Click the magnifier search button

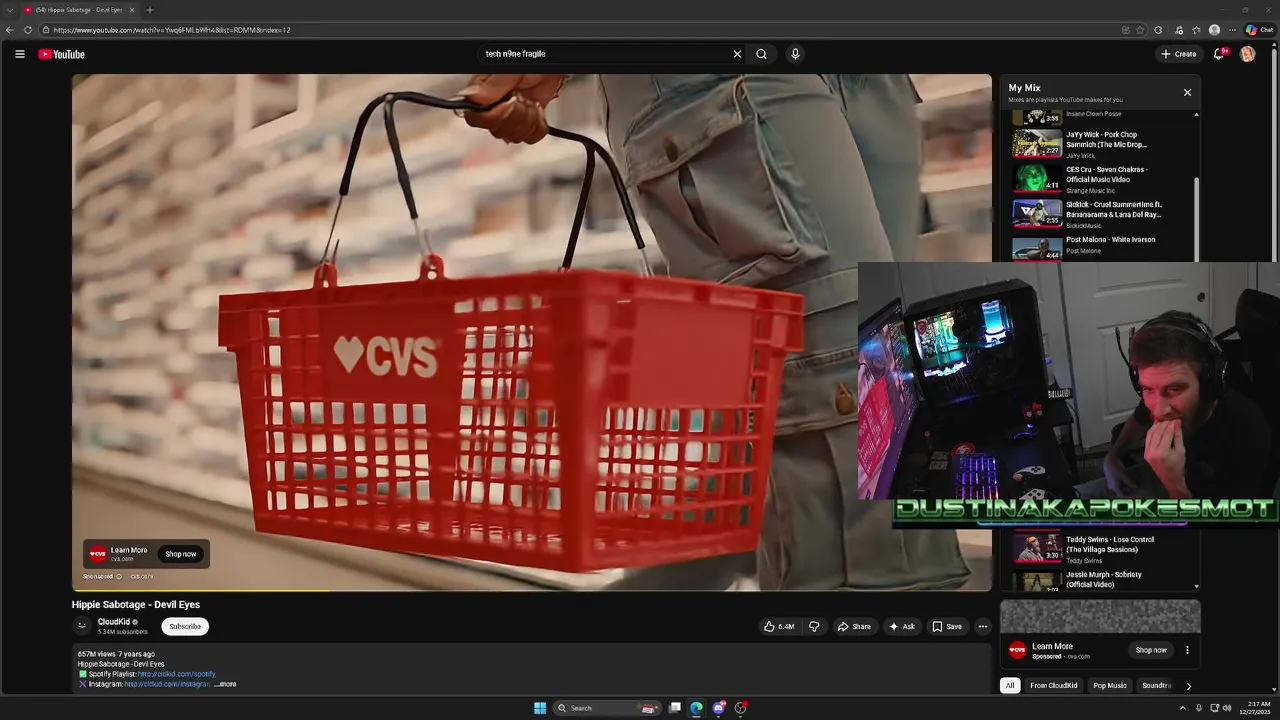(x=762, y=54)
